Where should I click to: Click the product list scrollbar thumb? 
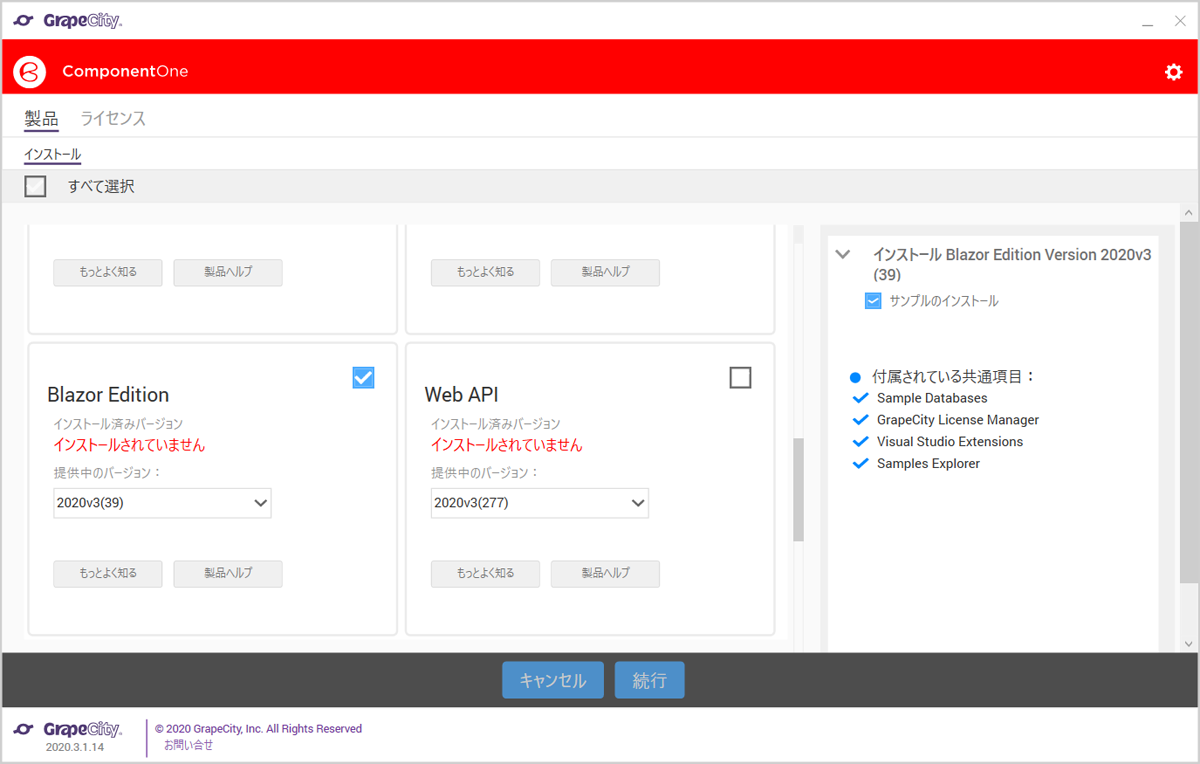798,490
